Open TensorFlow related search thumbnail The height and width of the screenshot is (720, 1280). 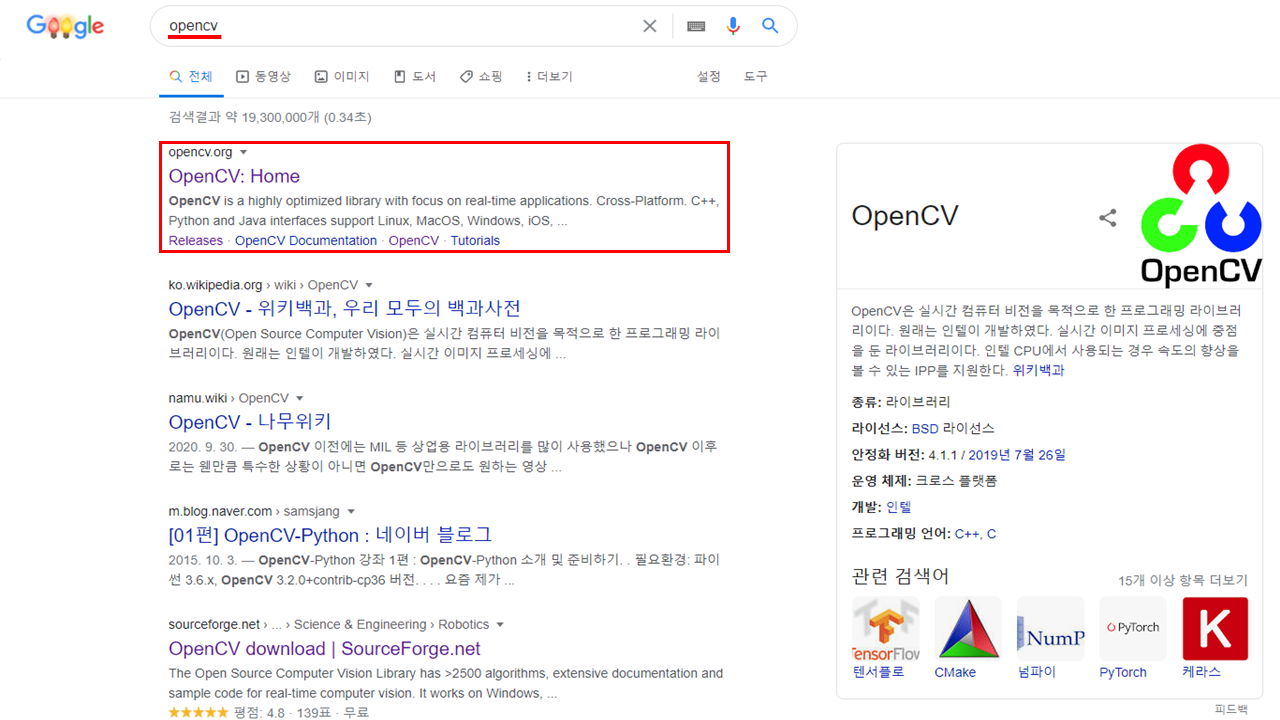point(885,628)
